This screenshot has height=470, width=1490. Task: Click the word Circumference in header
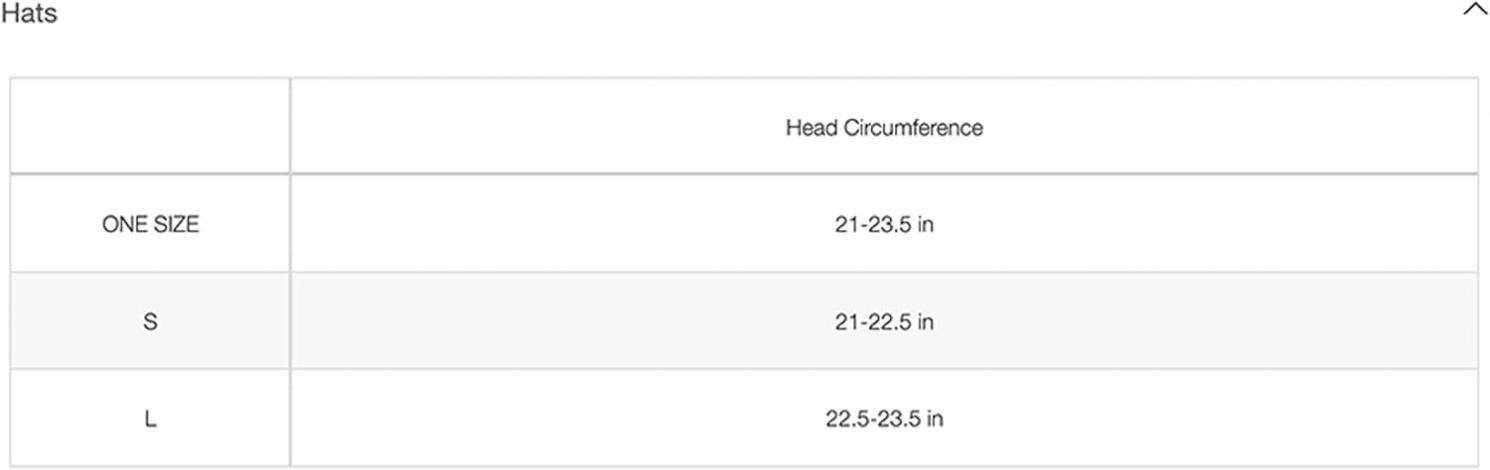pyautogui.click(x=911, y=128)
